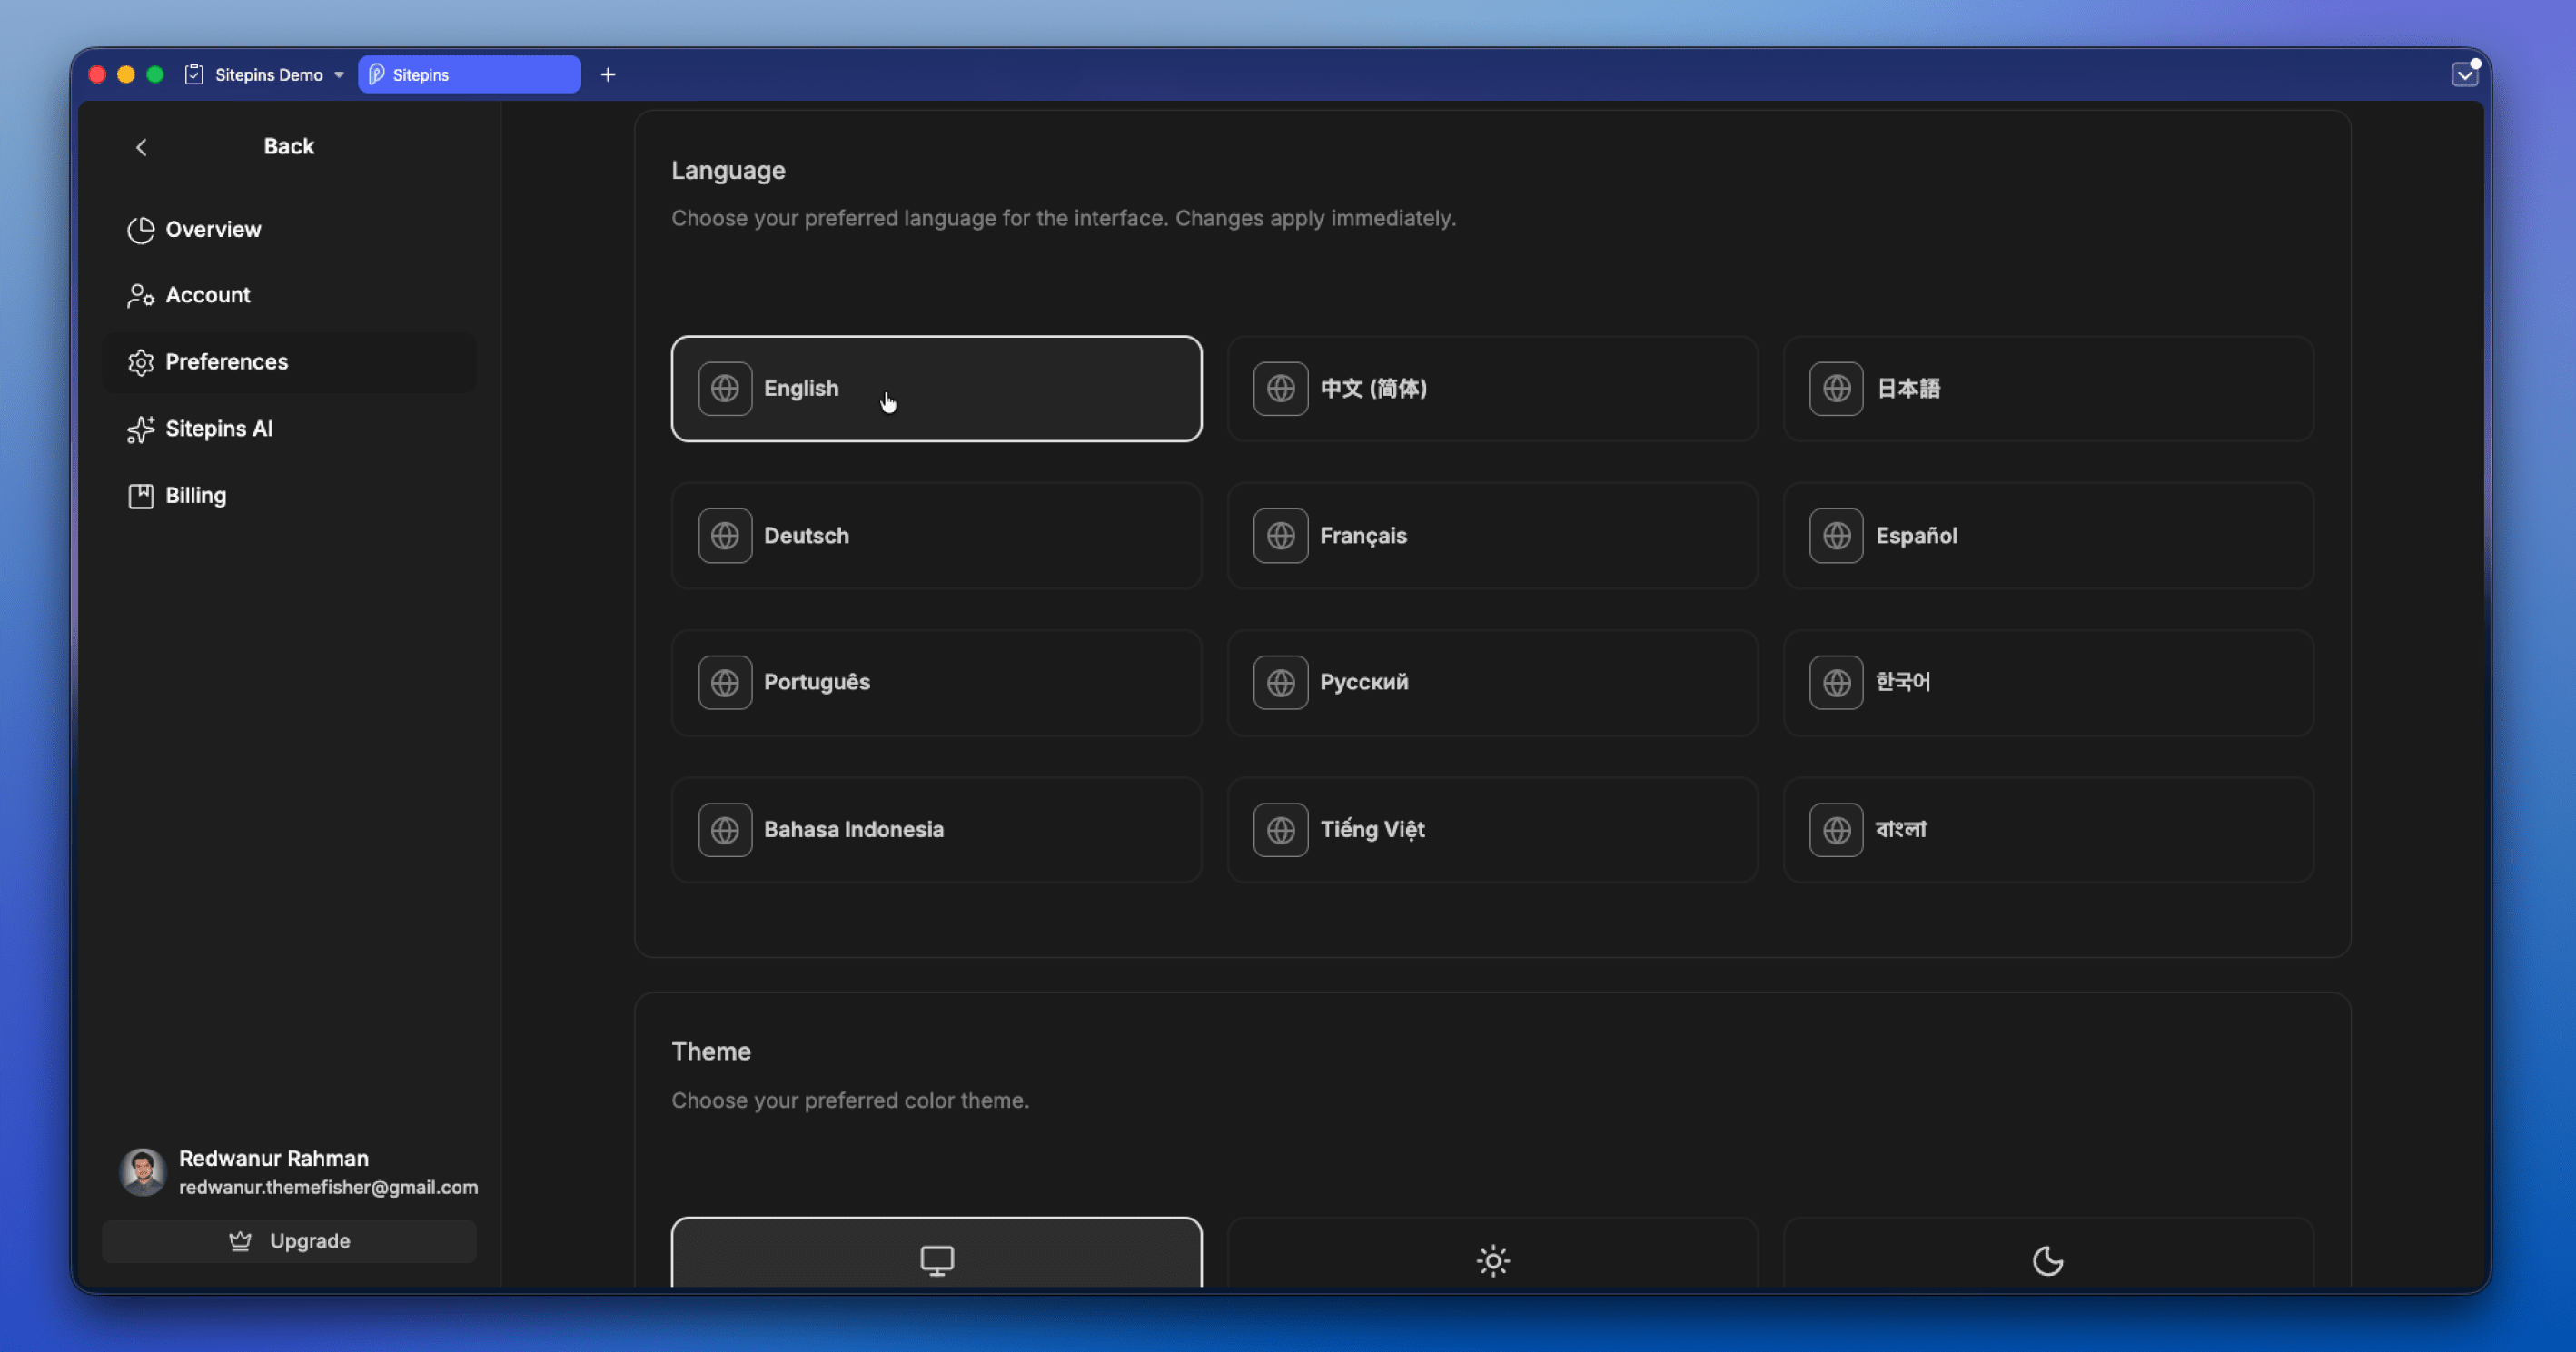This screenshot has width=2576, height=1352.
Task: Switch to the Sitepins browser tab
Action: point(469,75)
